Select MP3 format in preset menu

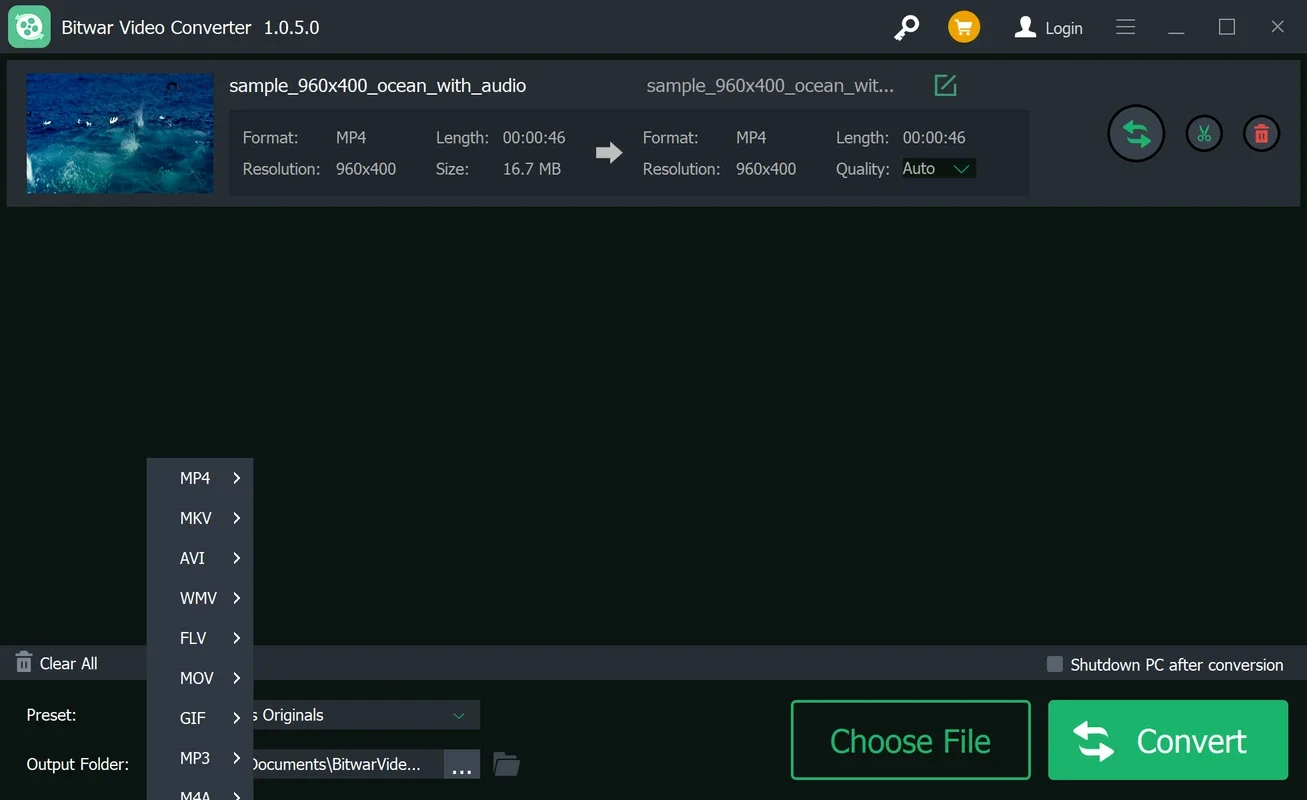[x=200, y=758]
